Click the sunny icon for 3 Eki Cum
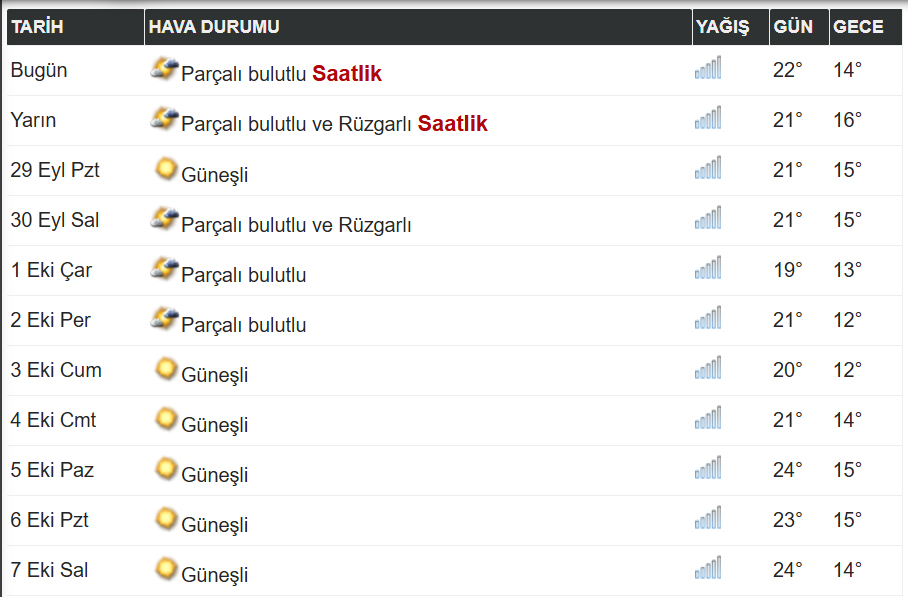This screenshot has height=597, width=908. [166, 369]
